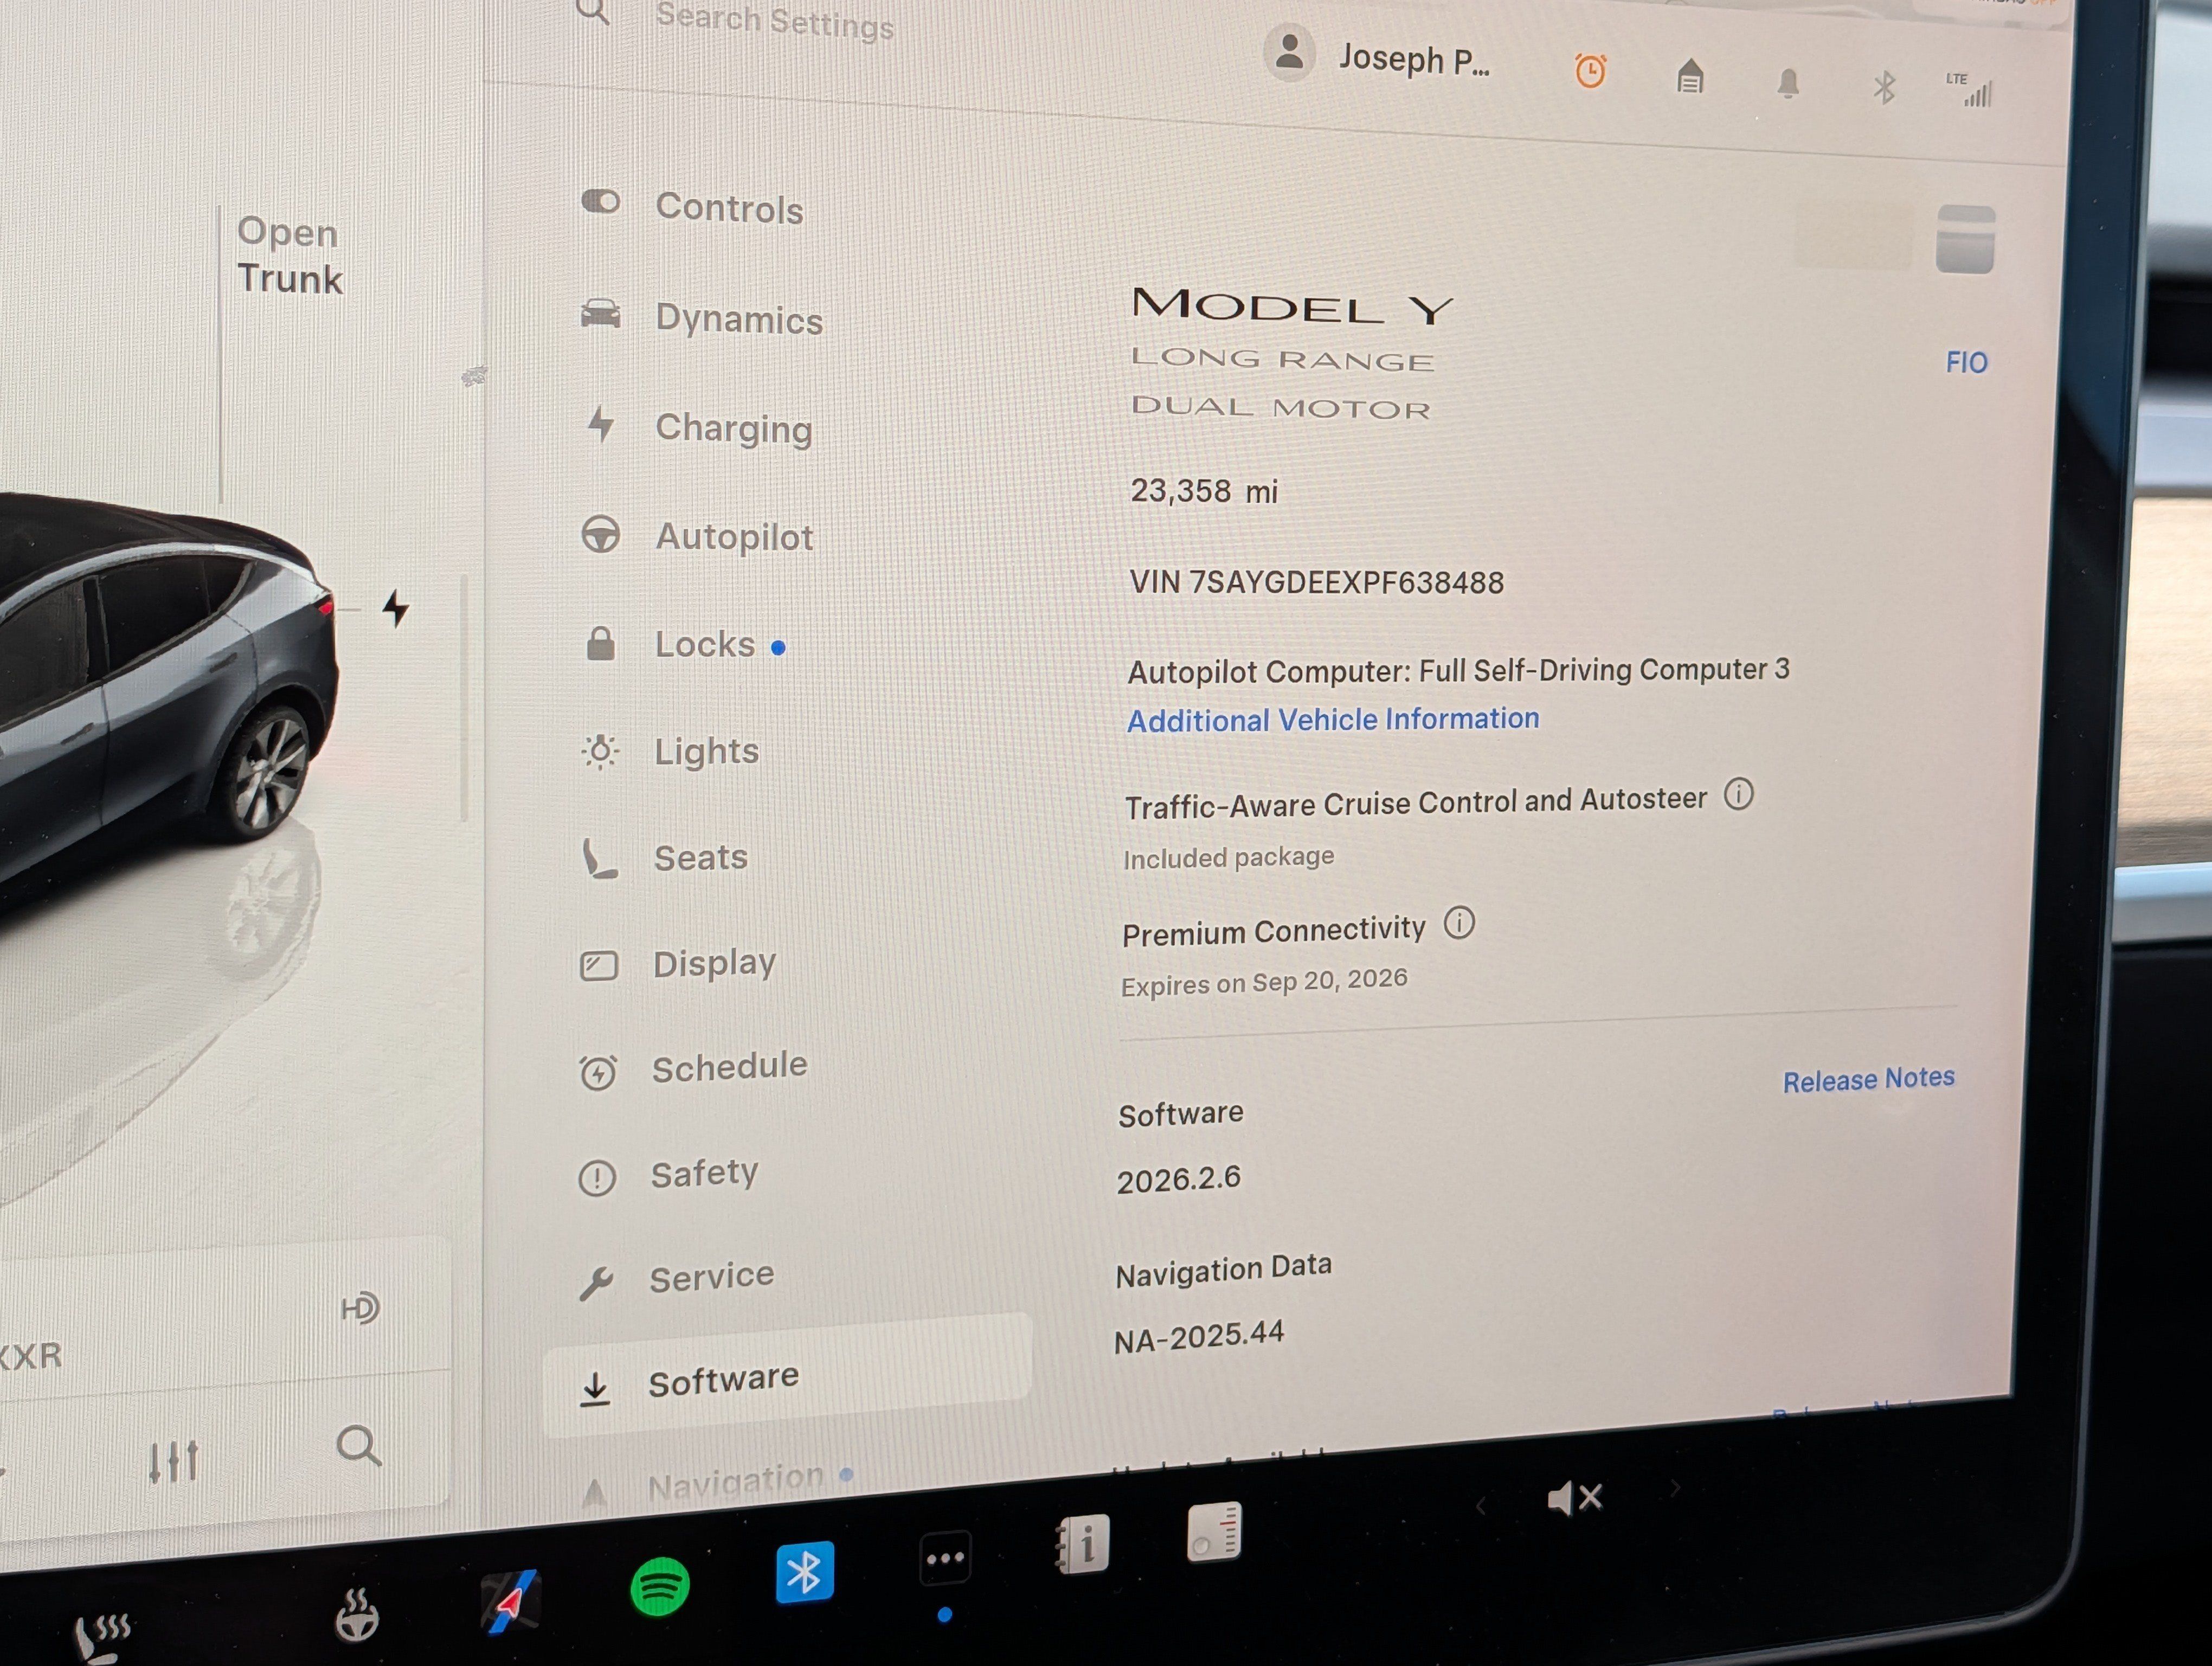Open Seats settings

pos(664,858)
